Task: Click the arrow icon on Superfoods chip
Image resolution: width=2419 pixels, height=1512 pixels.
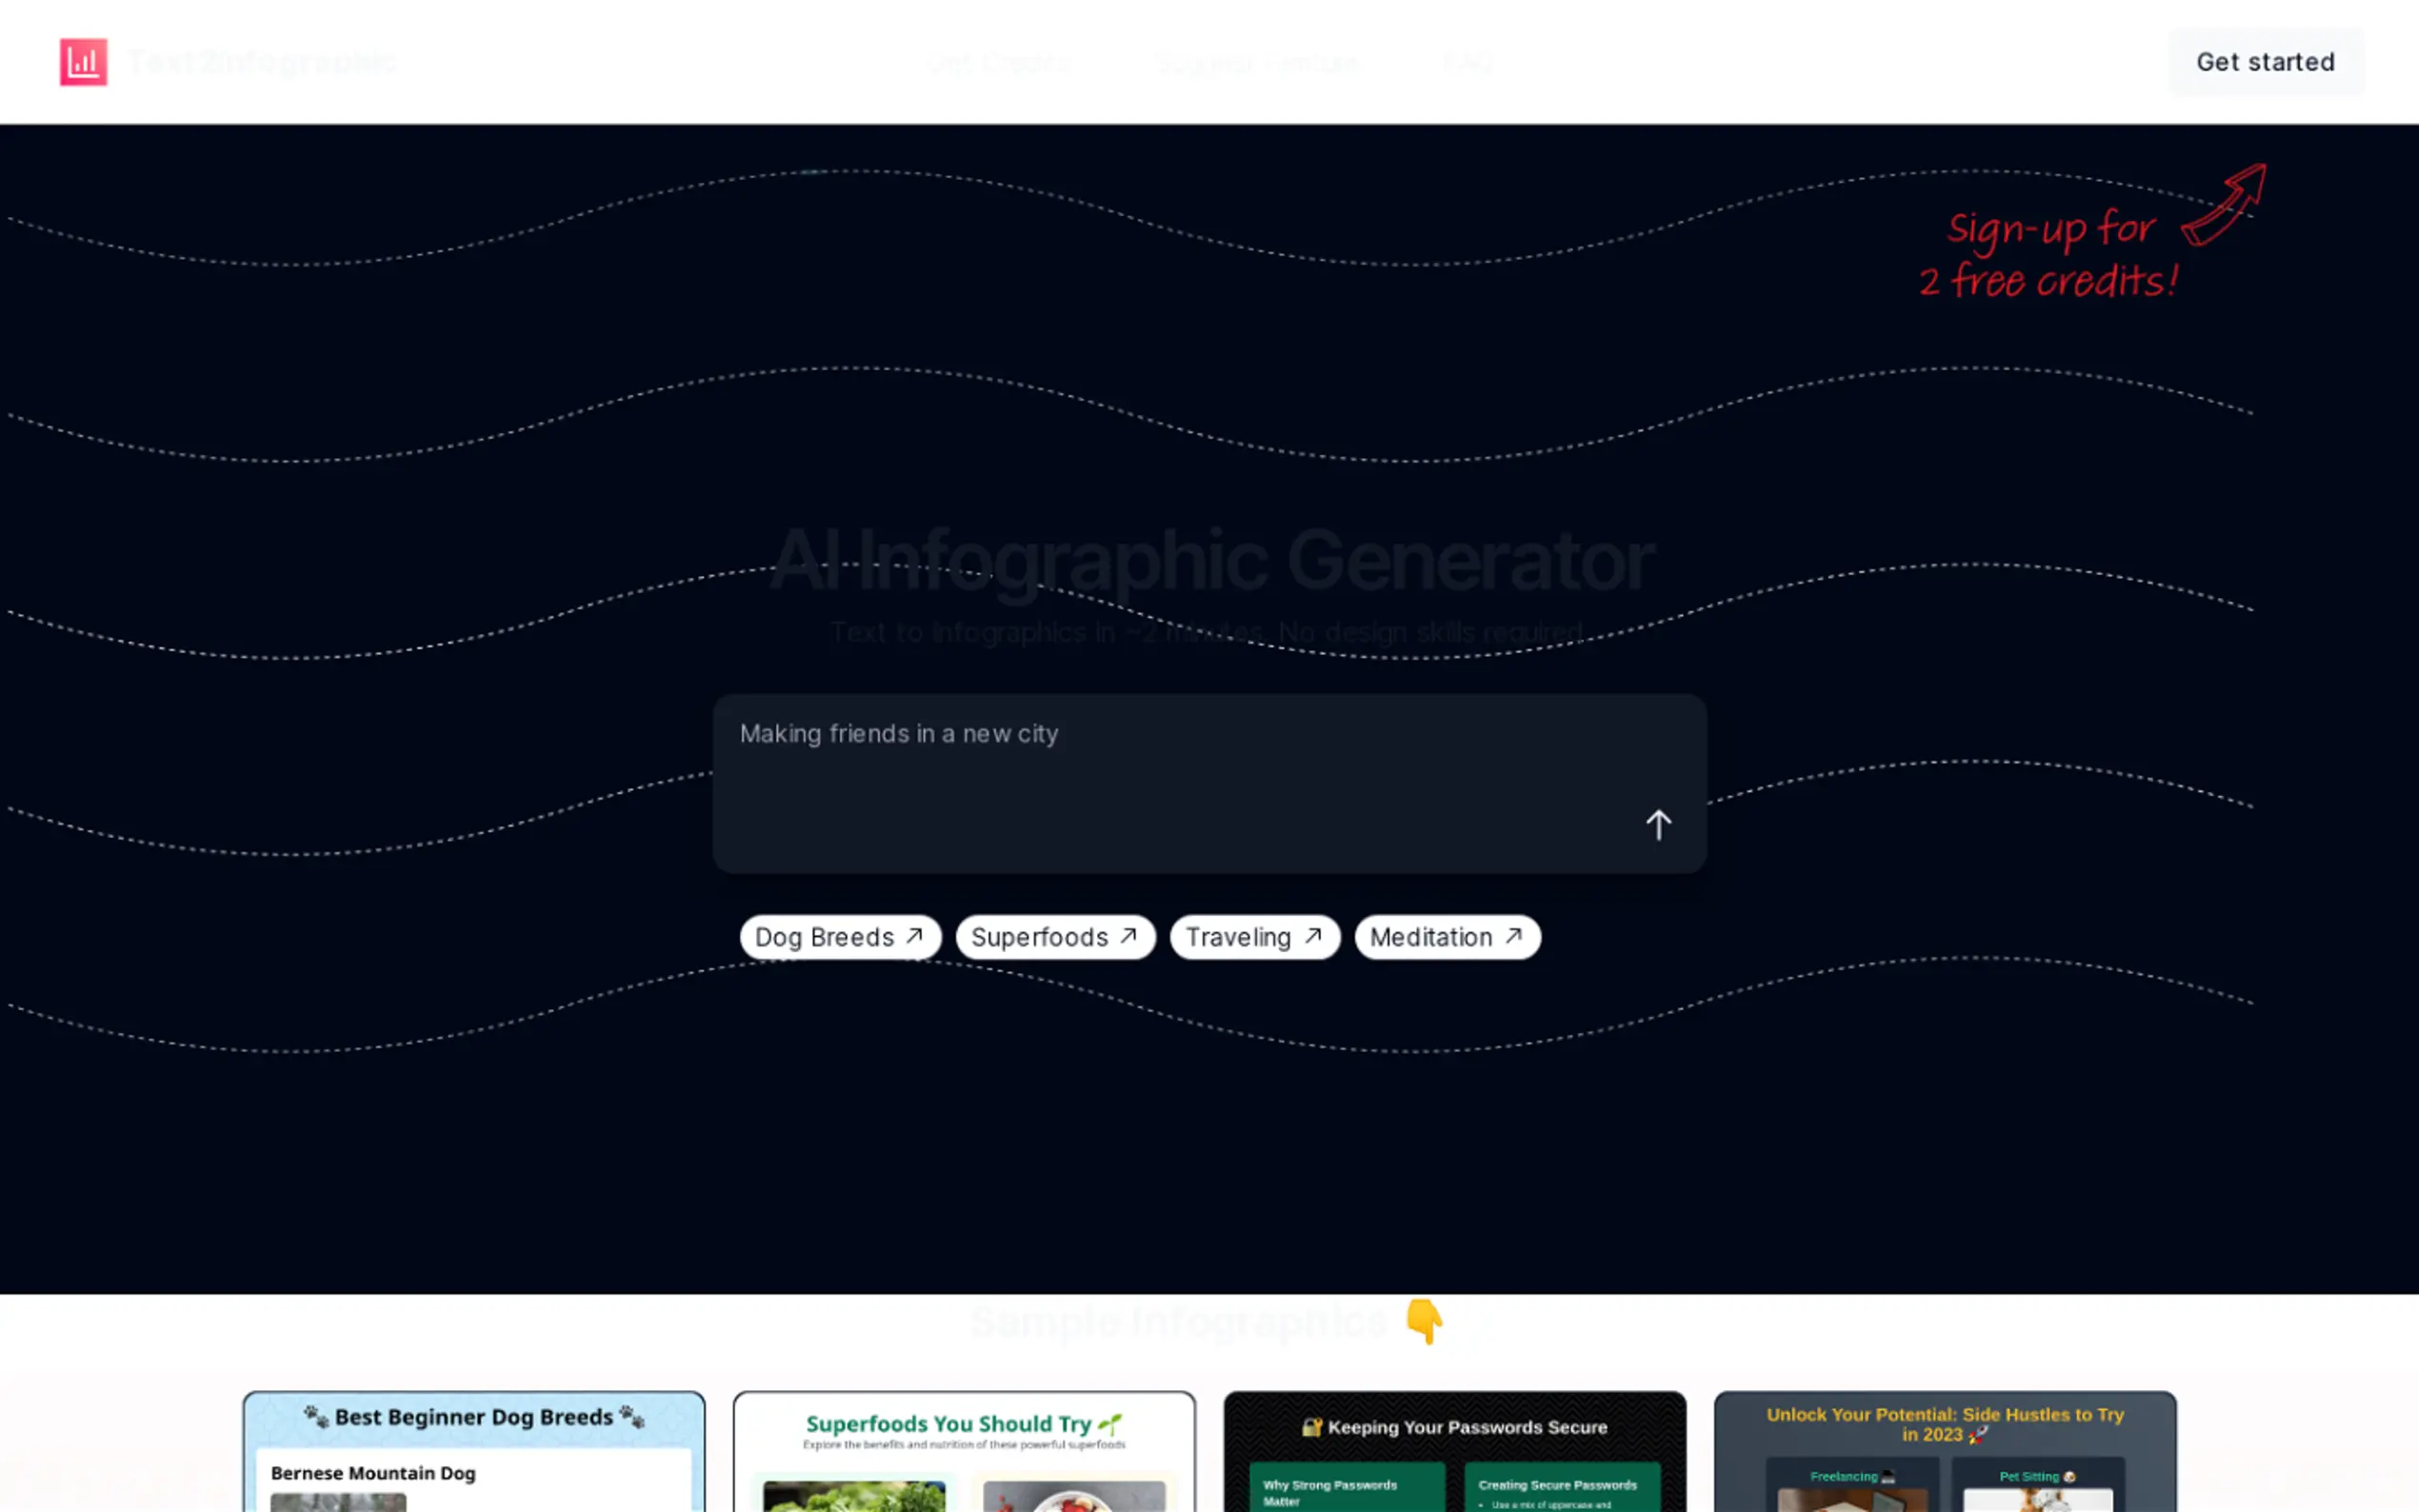Action: [1129, 936]
